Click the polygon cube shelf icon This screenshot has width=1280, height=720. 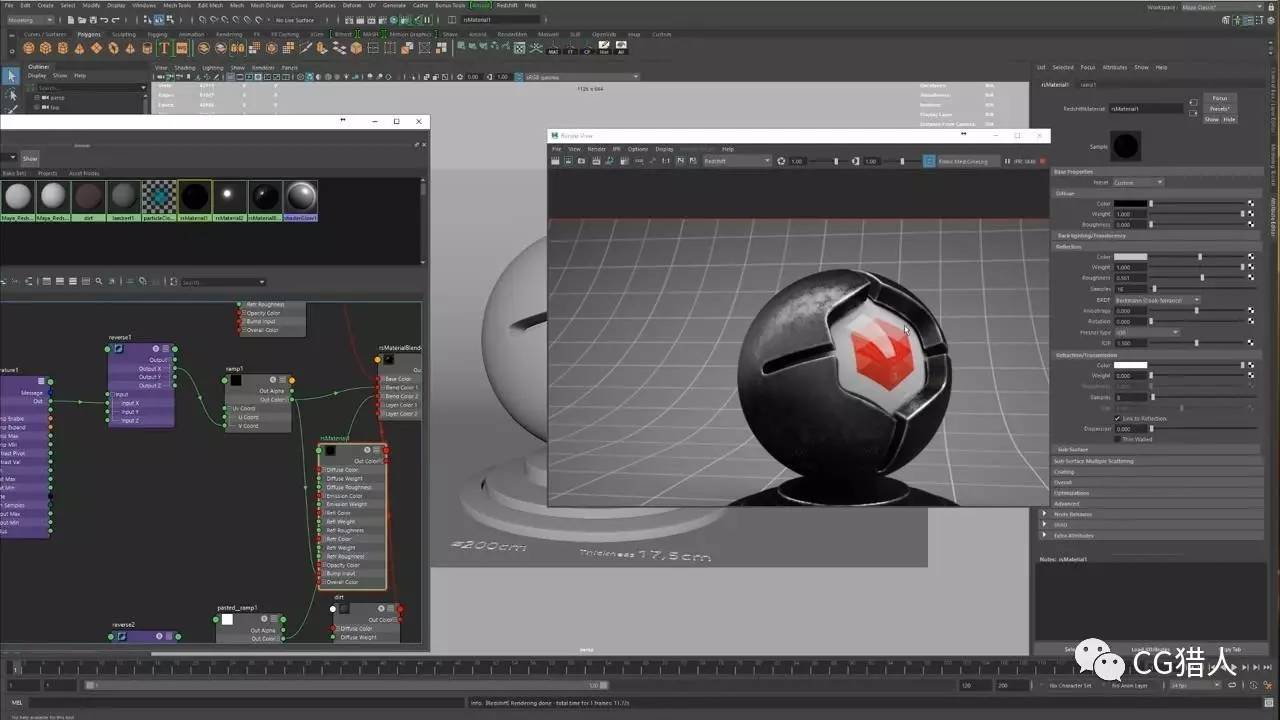coord(45,48)
